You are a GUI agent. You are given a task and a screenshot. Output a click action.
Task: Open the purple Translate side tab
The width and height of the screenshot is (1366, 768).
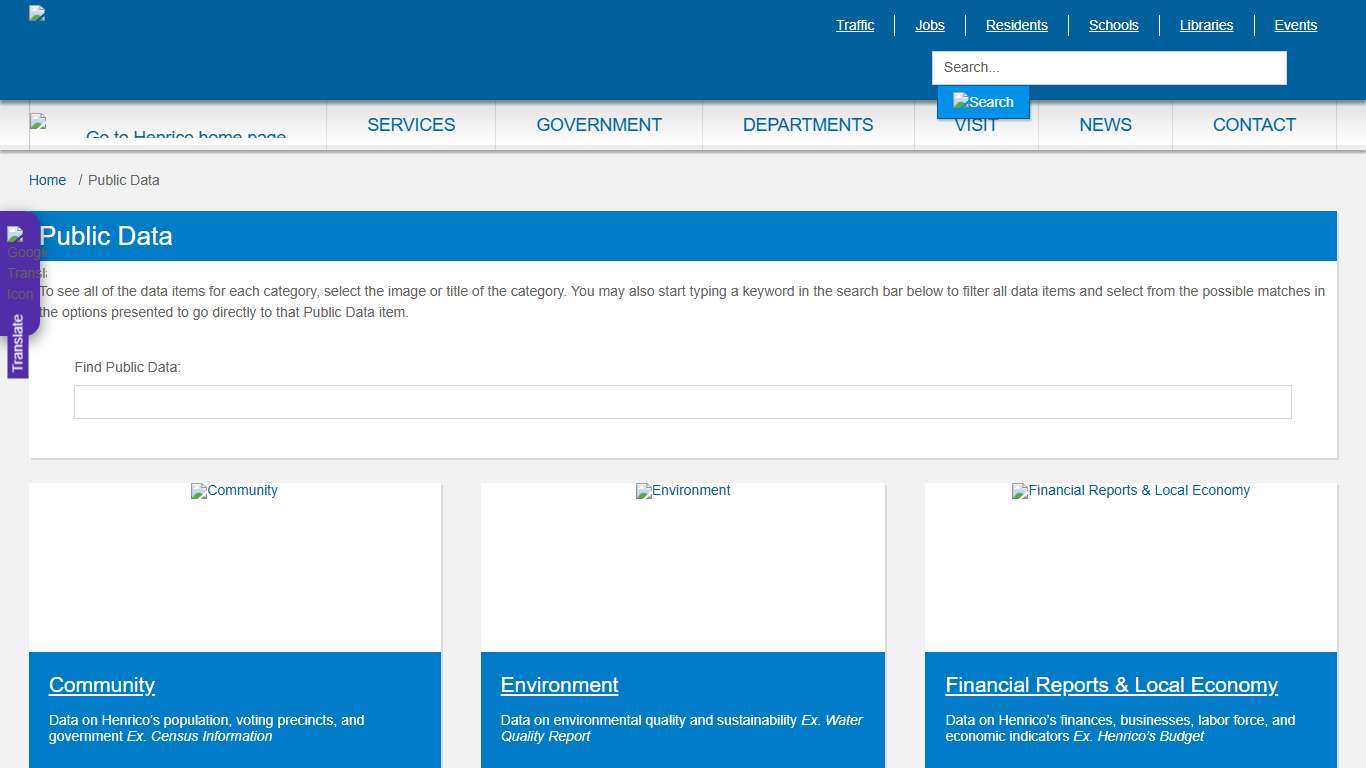19,340
